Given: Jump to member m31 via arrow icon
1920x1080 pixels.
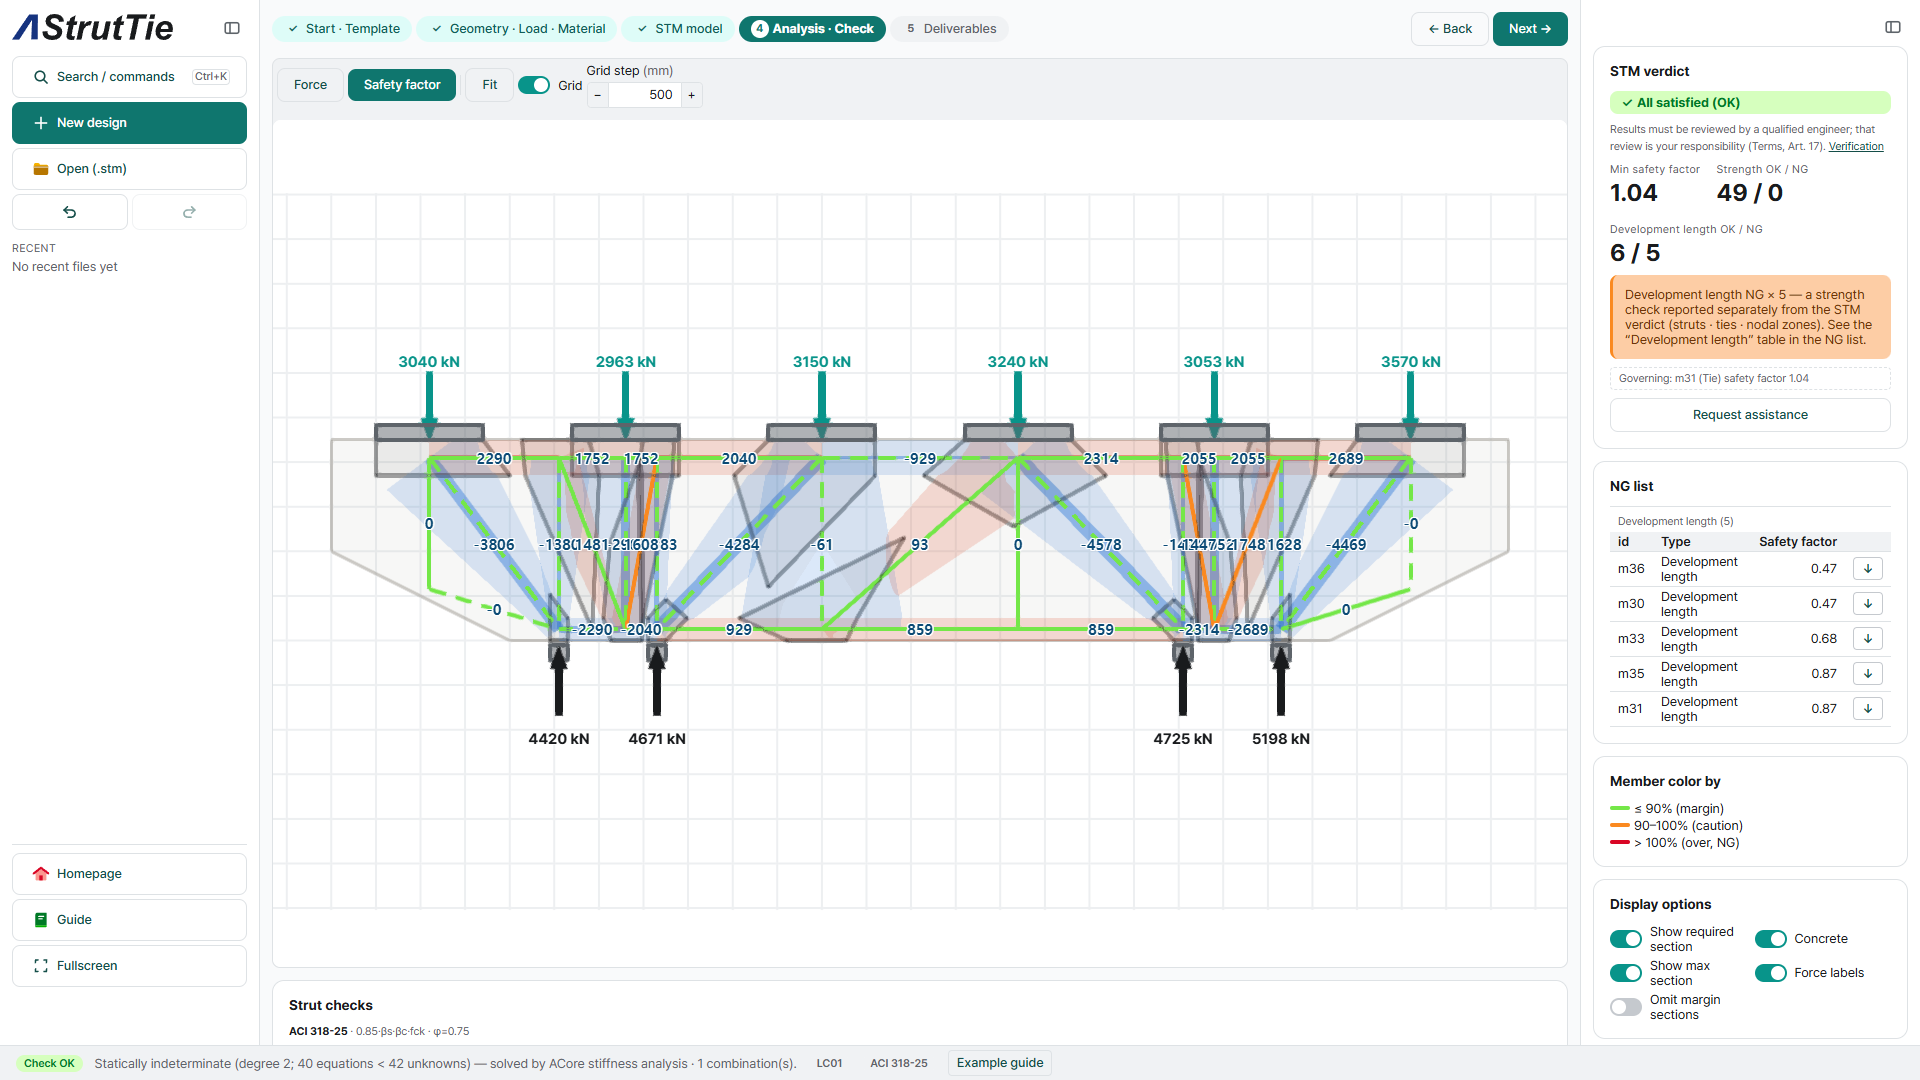Looking at the screenshot, I should point(1867,709).
